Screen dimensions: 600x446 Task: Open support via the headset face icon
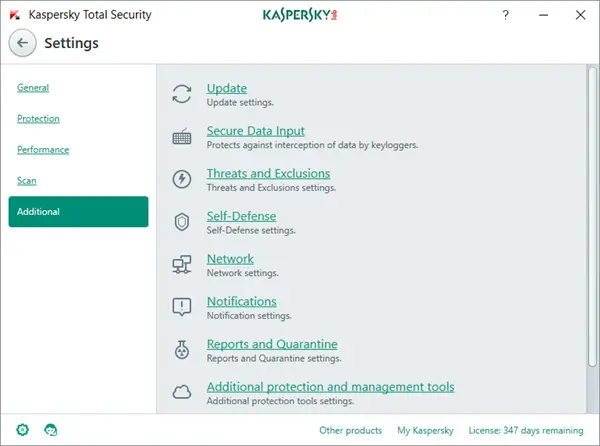click(x=51, y=430)
